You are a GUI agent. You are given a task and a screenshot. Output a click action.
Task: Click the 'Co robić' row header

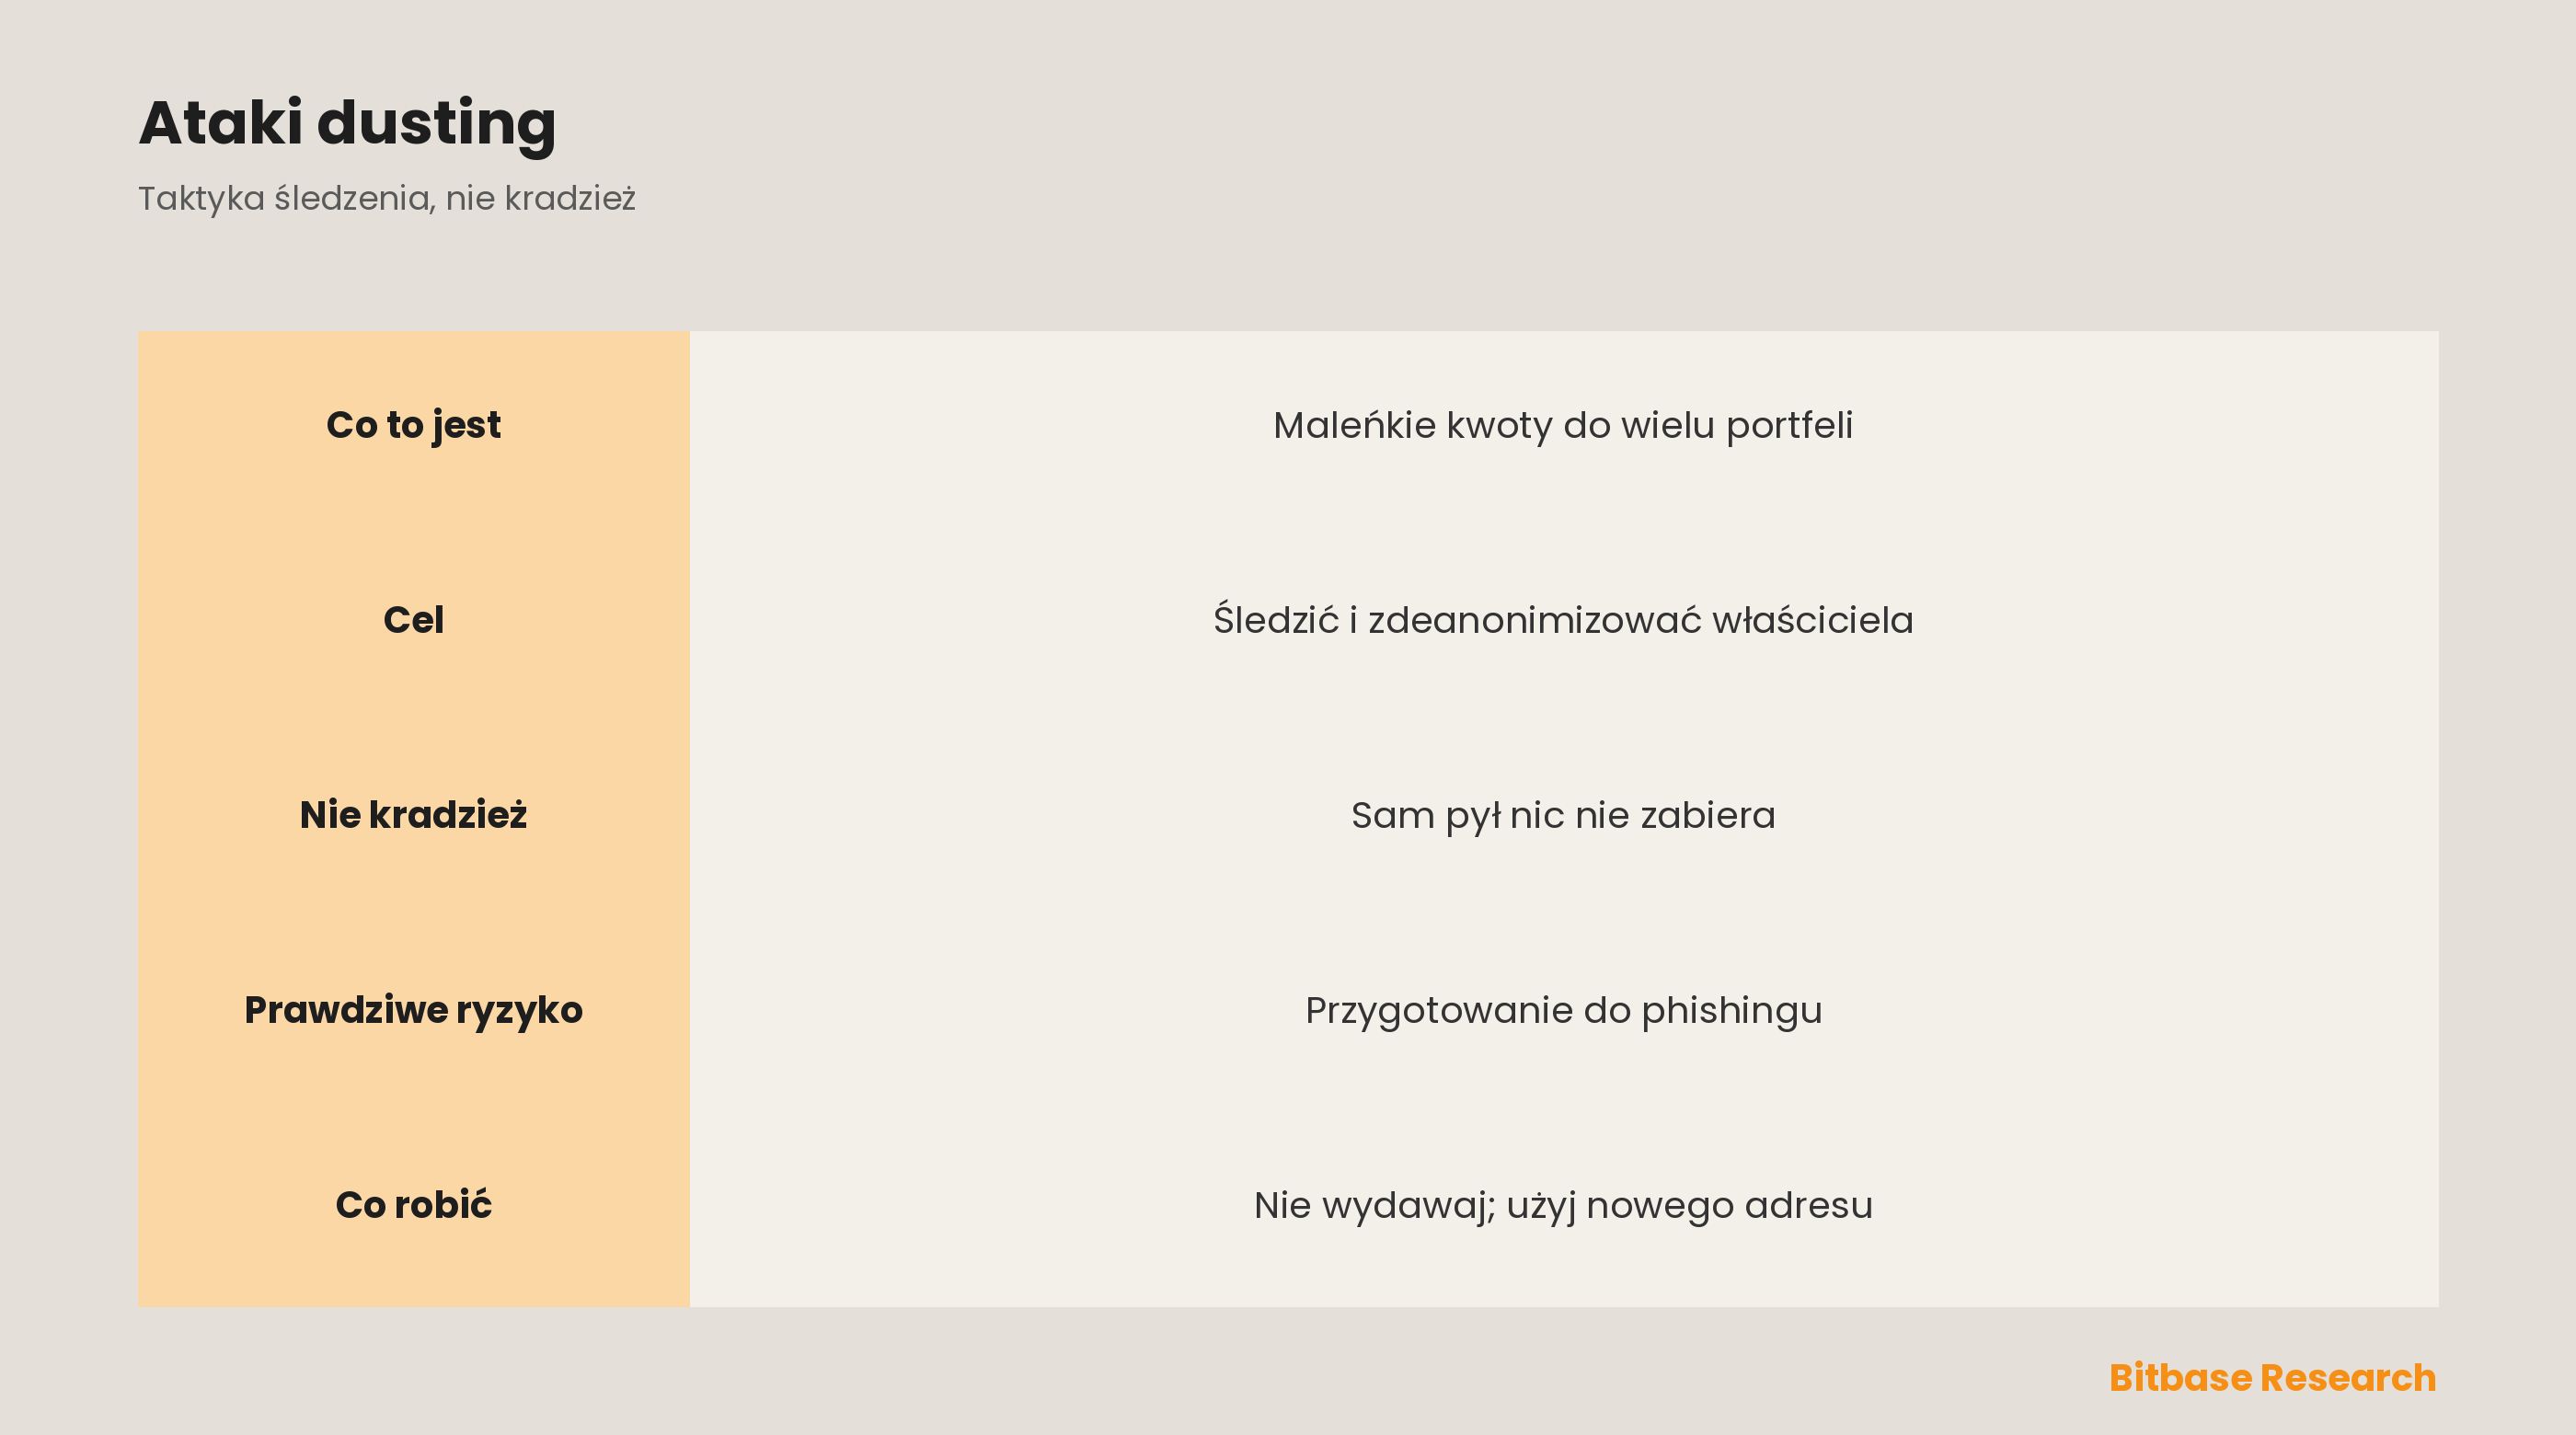pos(413,1206)
